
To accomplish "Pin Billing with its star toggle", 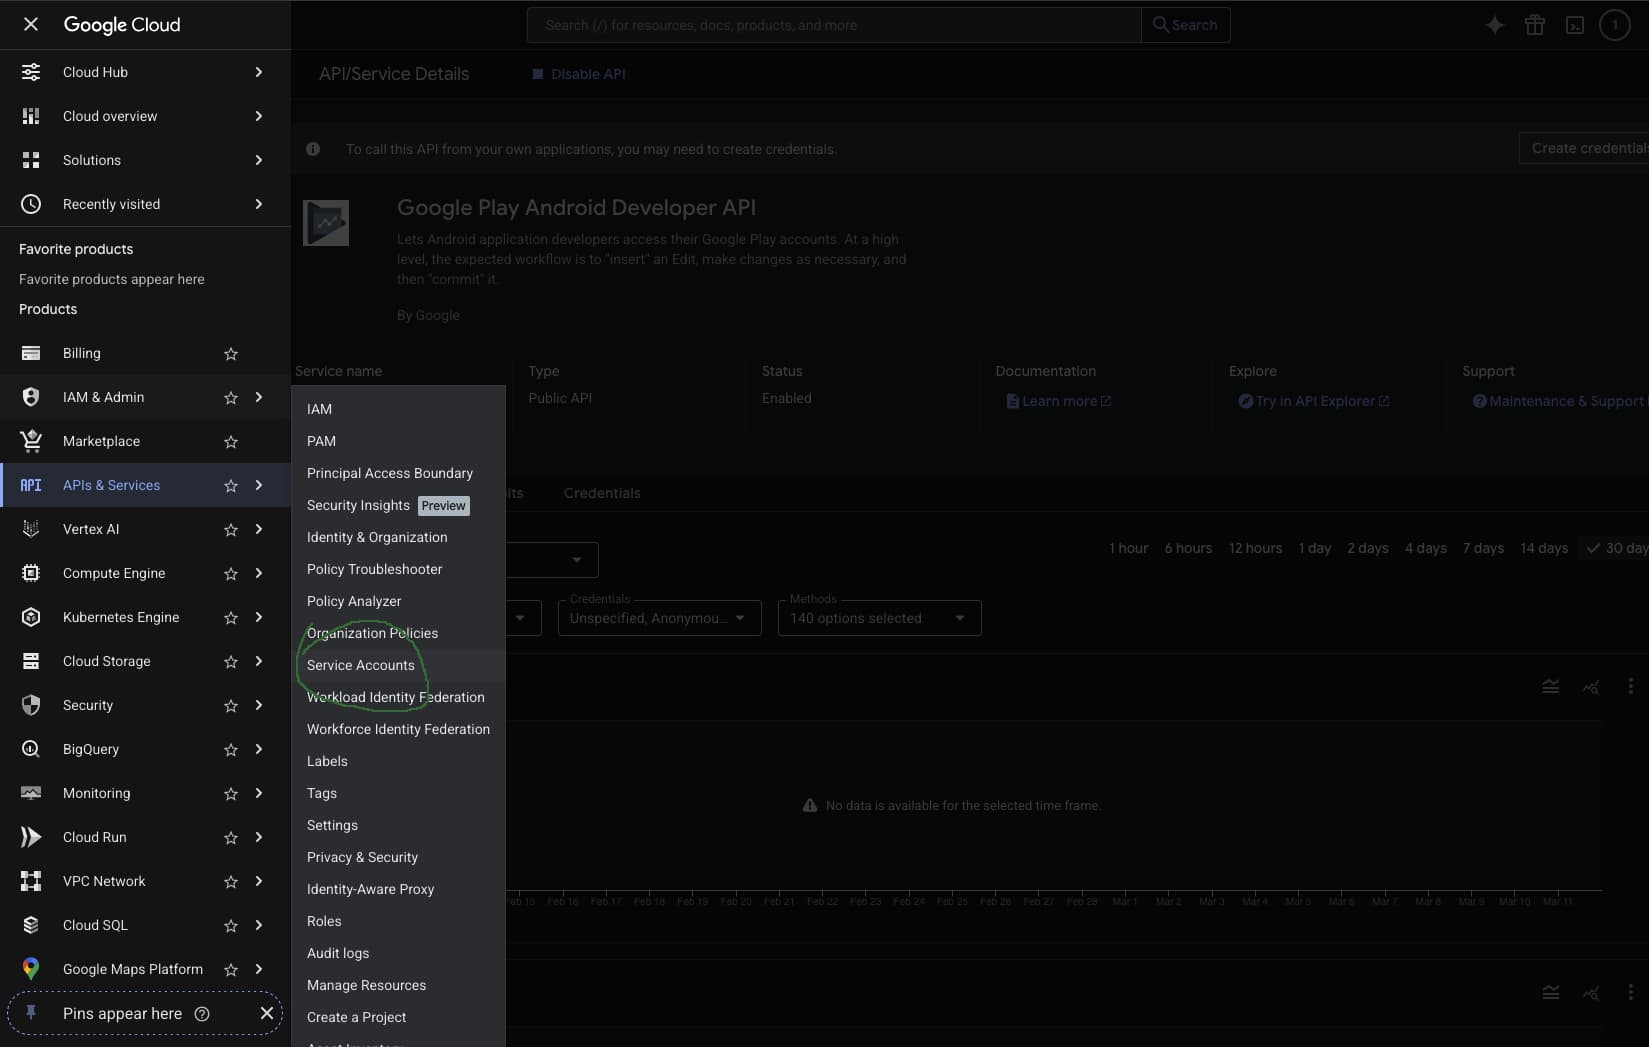I will (231, 353).
